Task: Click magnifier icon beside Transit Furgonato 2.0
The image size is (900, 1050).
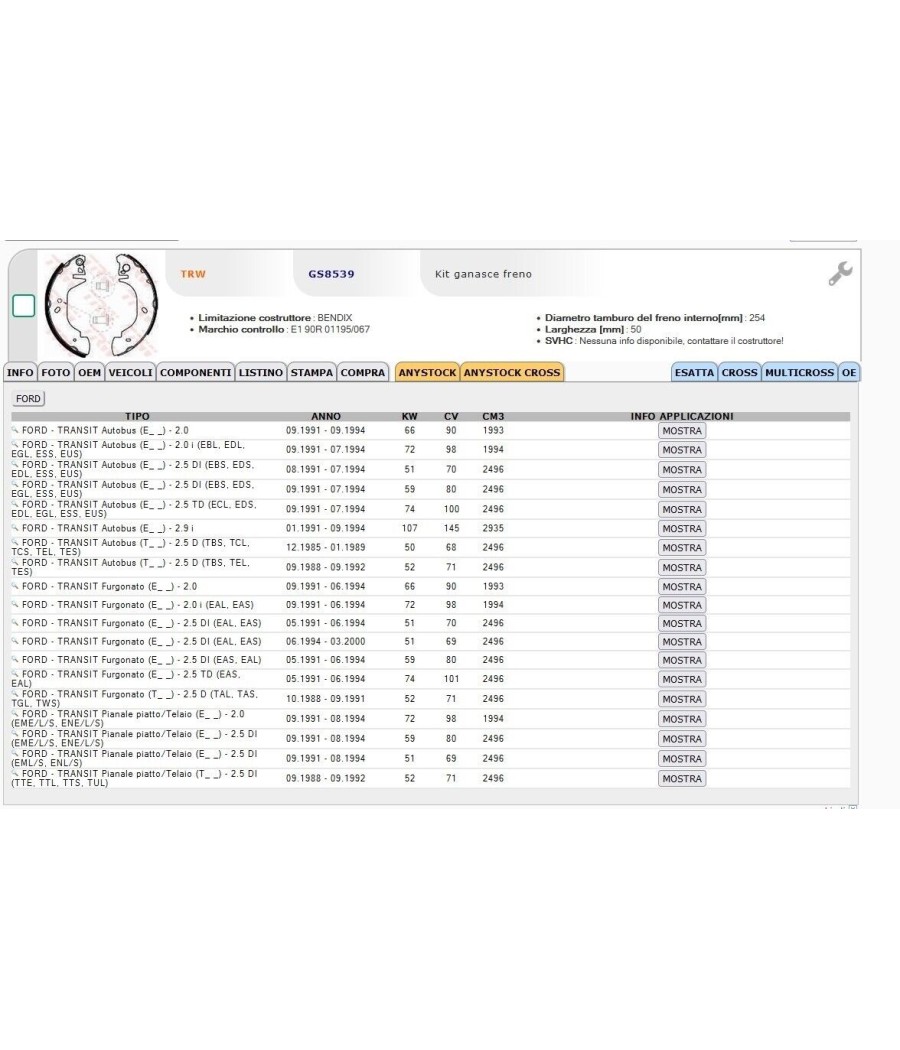Action: (15, 586)
